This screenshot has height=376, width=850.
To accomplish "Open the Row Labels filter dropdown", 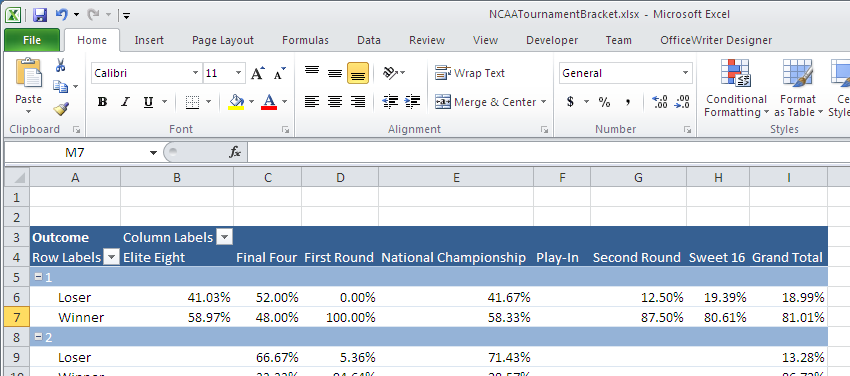I will click(111, 257).
